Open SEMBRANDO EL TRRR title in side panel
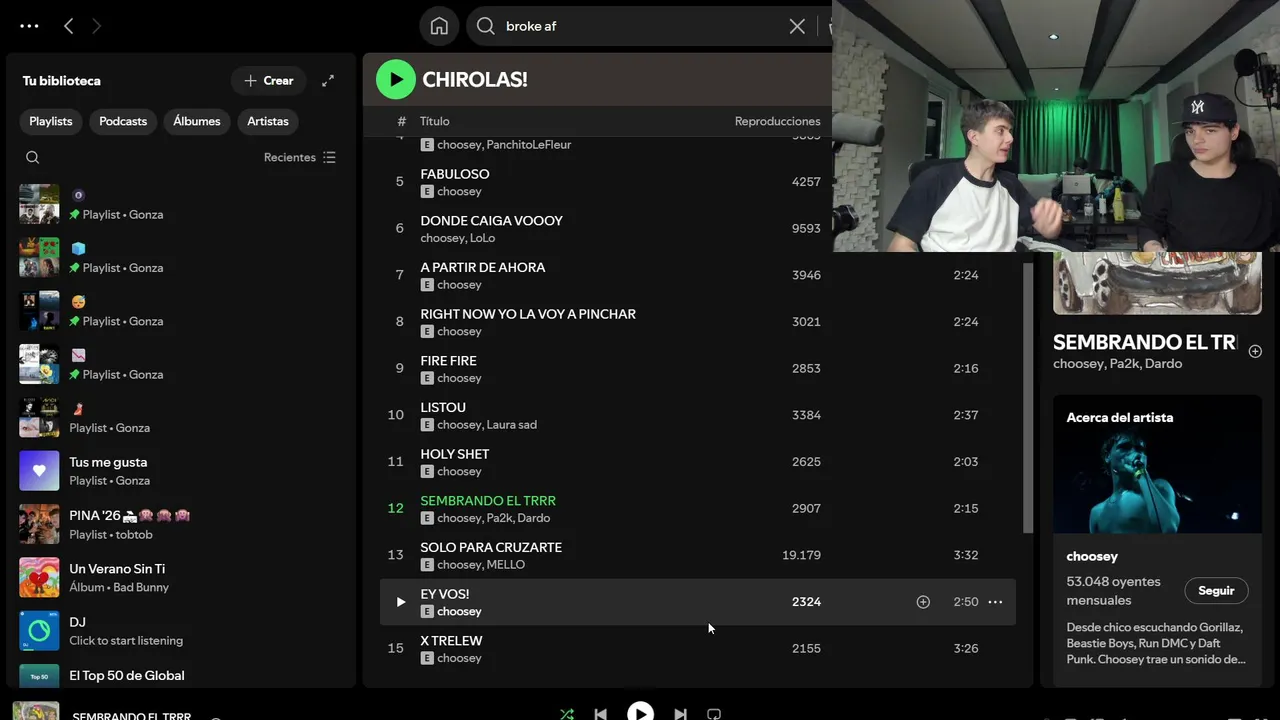The height and width of the screenshot is (720, 1280). (1144, 342)
